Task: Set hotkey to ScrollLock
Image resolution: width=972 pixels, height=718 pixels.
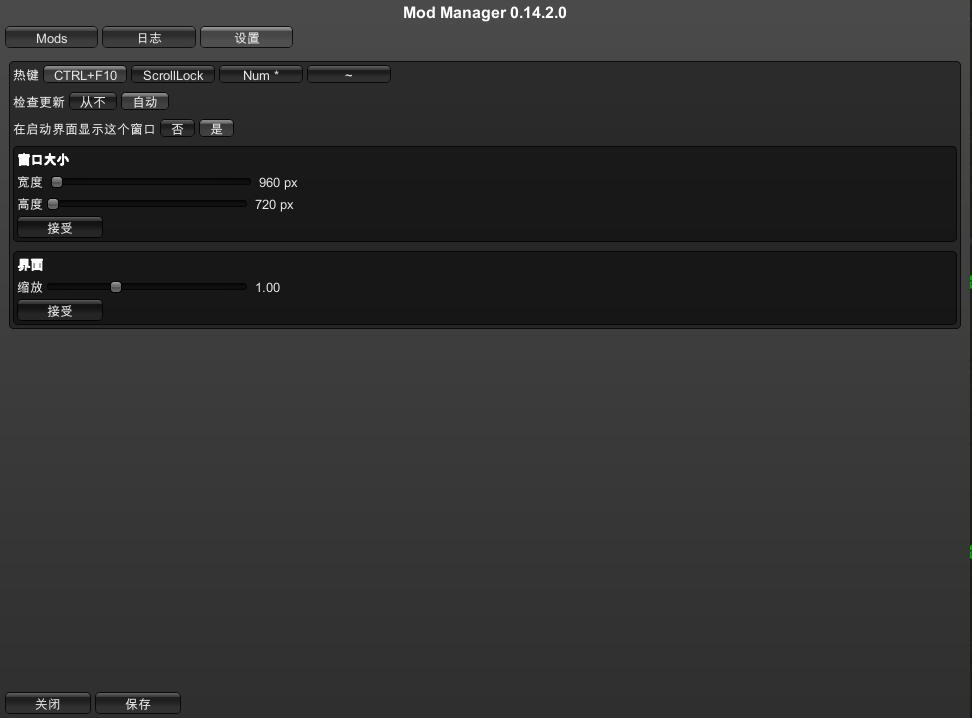Action: click(173, 75)
